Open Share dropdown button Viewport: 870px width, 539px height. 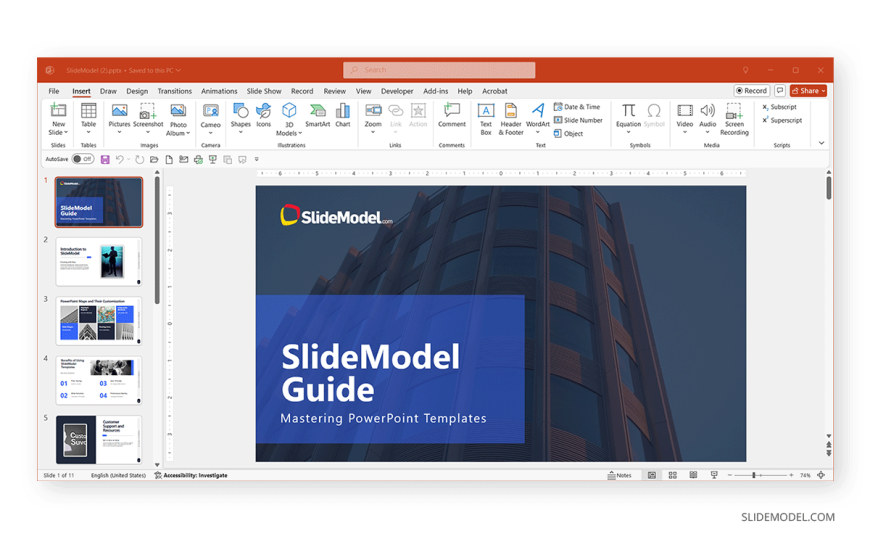[808, 90]
